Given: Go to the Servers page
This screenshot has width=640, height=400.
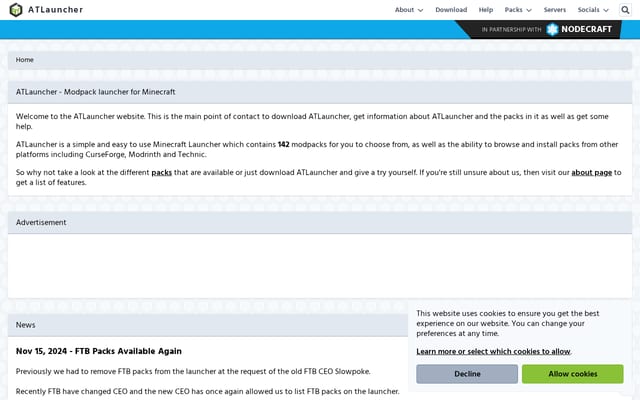Looking at the screenshot, I should click(555, 10).
